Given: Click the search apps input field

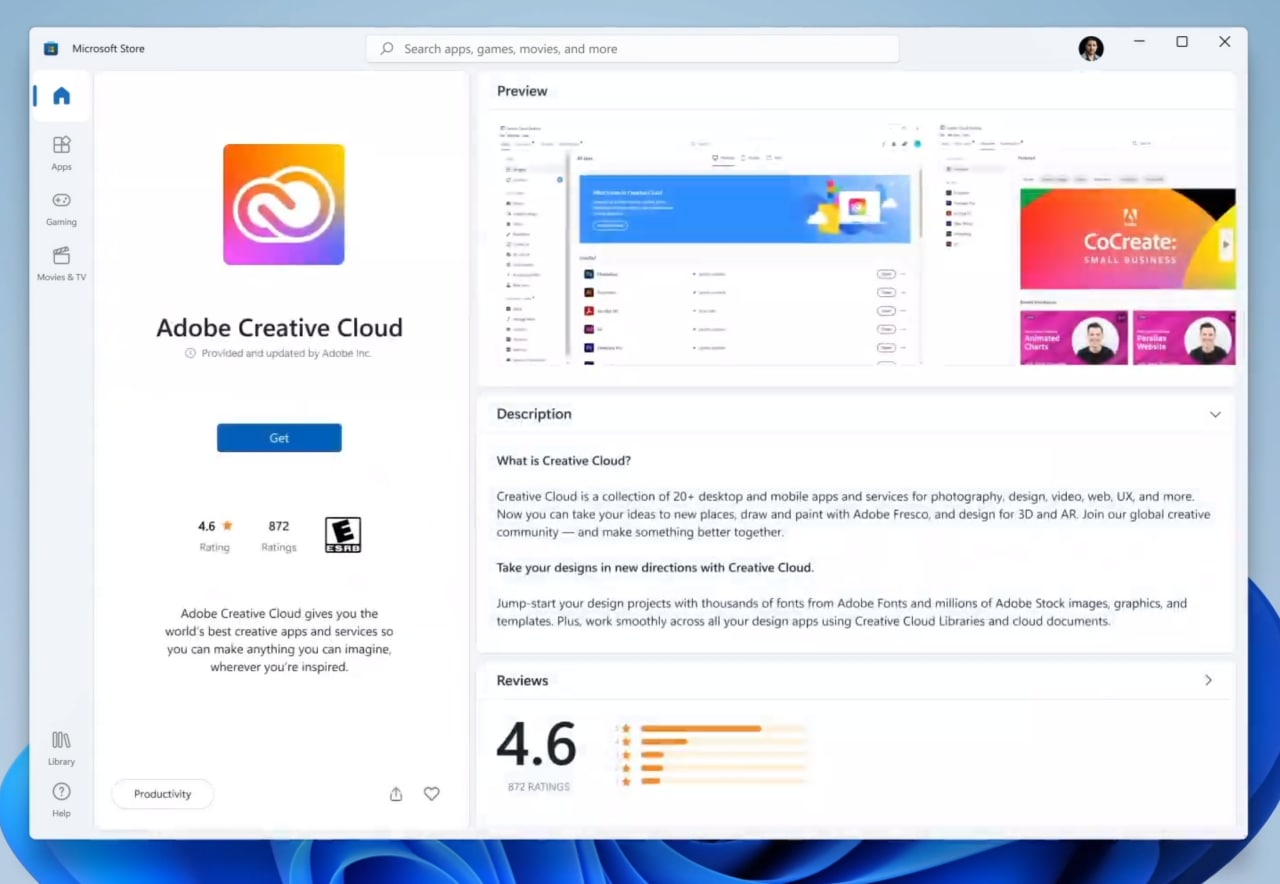Looking at the screenshot, I should pos(632,48).
